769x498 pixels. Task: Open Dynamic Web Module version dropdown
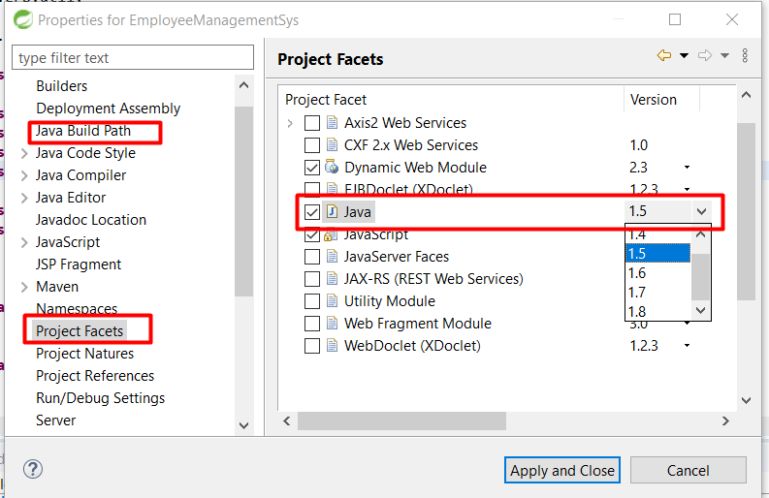[x=687, y=167]
